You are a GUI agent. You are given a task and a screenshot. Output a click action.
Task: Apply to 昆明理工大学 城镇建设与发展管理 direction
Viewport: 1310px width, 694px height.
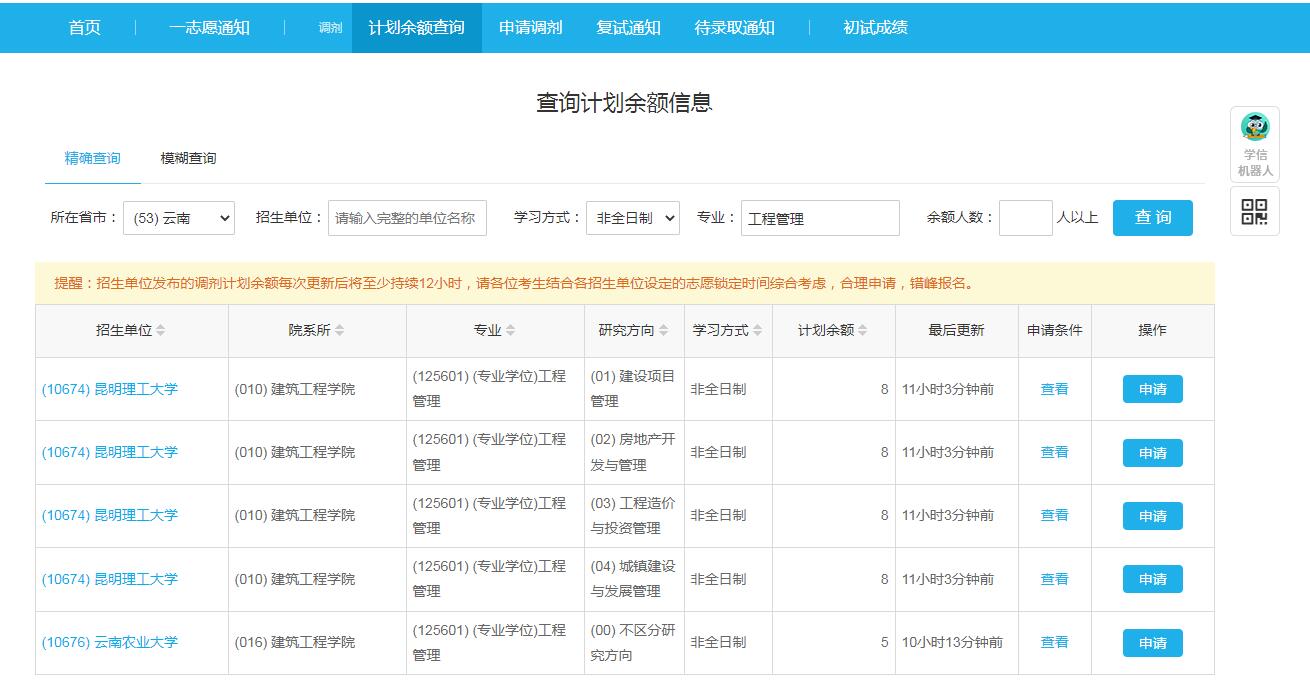point(1153,579)
